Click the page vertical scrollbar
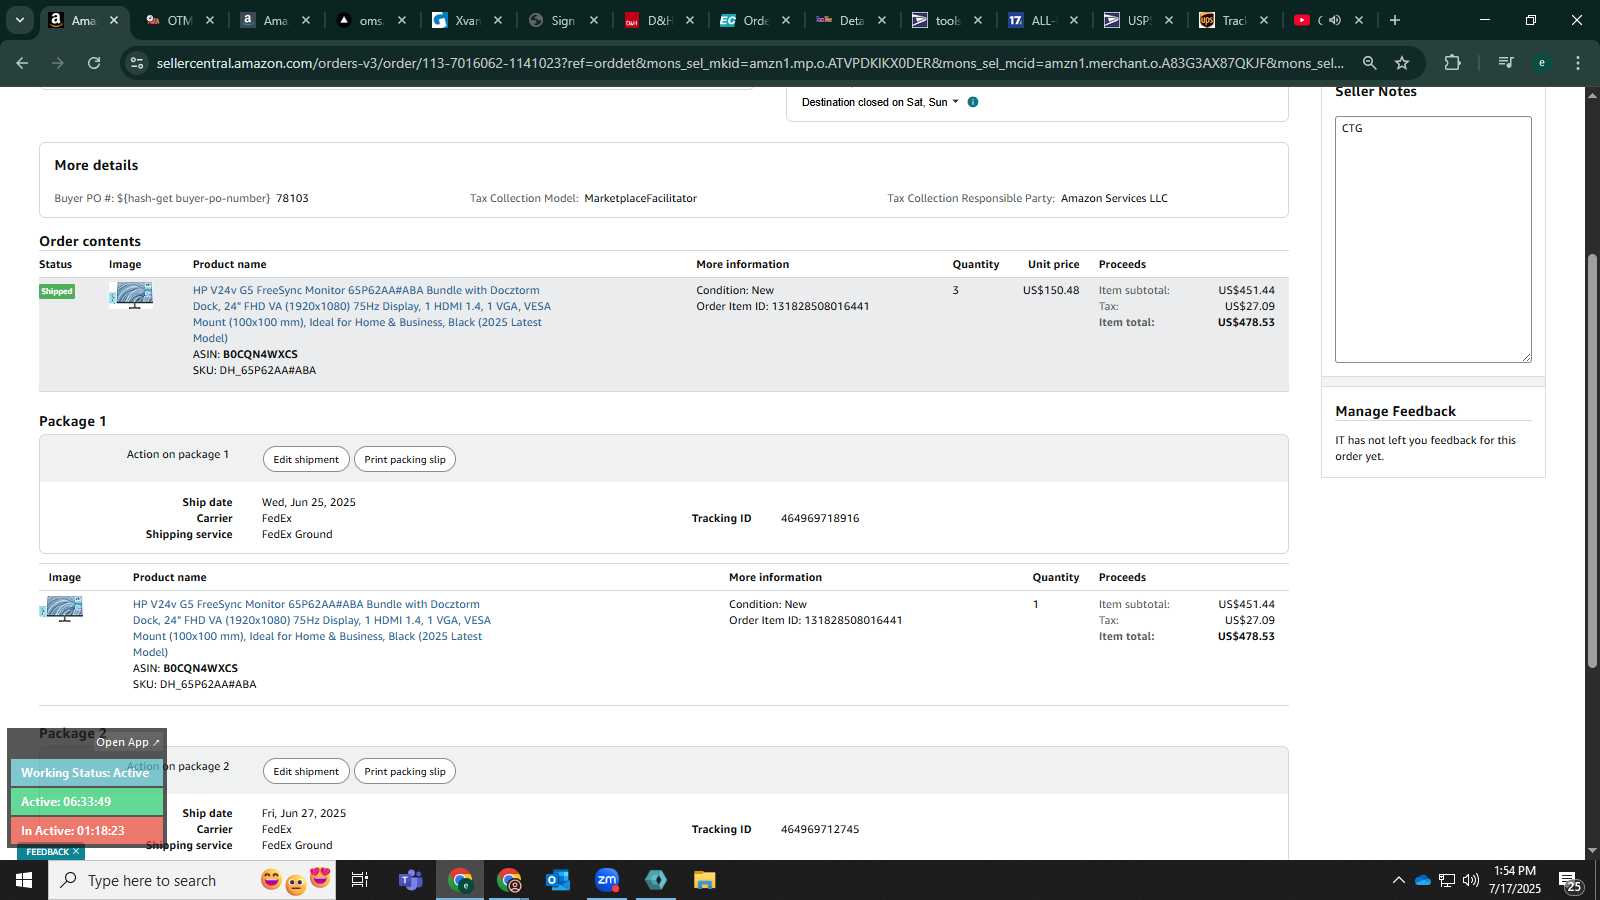Screen dimensions: 1600x900 click(1592, 460)
